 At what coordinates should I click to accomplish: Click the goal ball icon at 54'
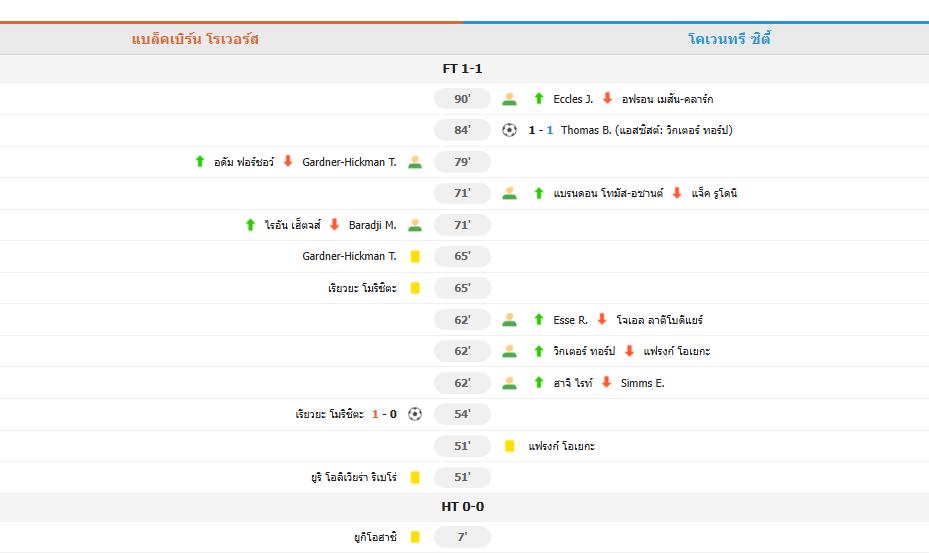(x=415, y=414)
